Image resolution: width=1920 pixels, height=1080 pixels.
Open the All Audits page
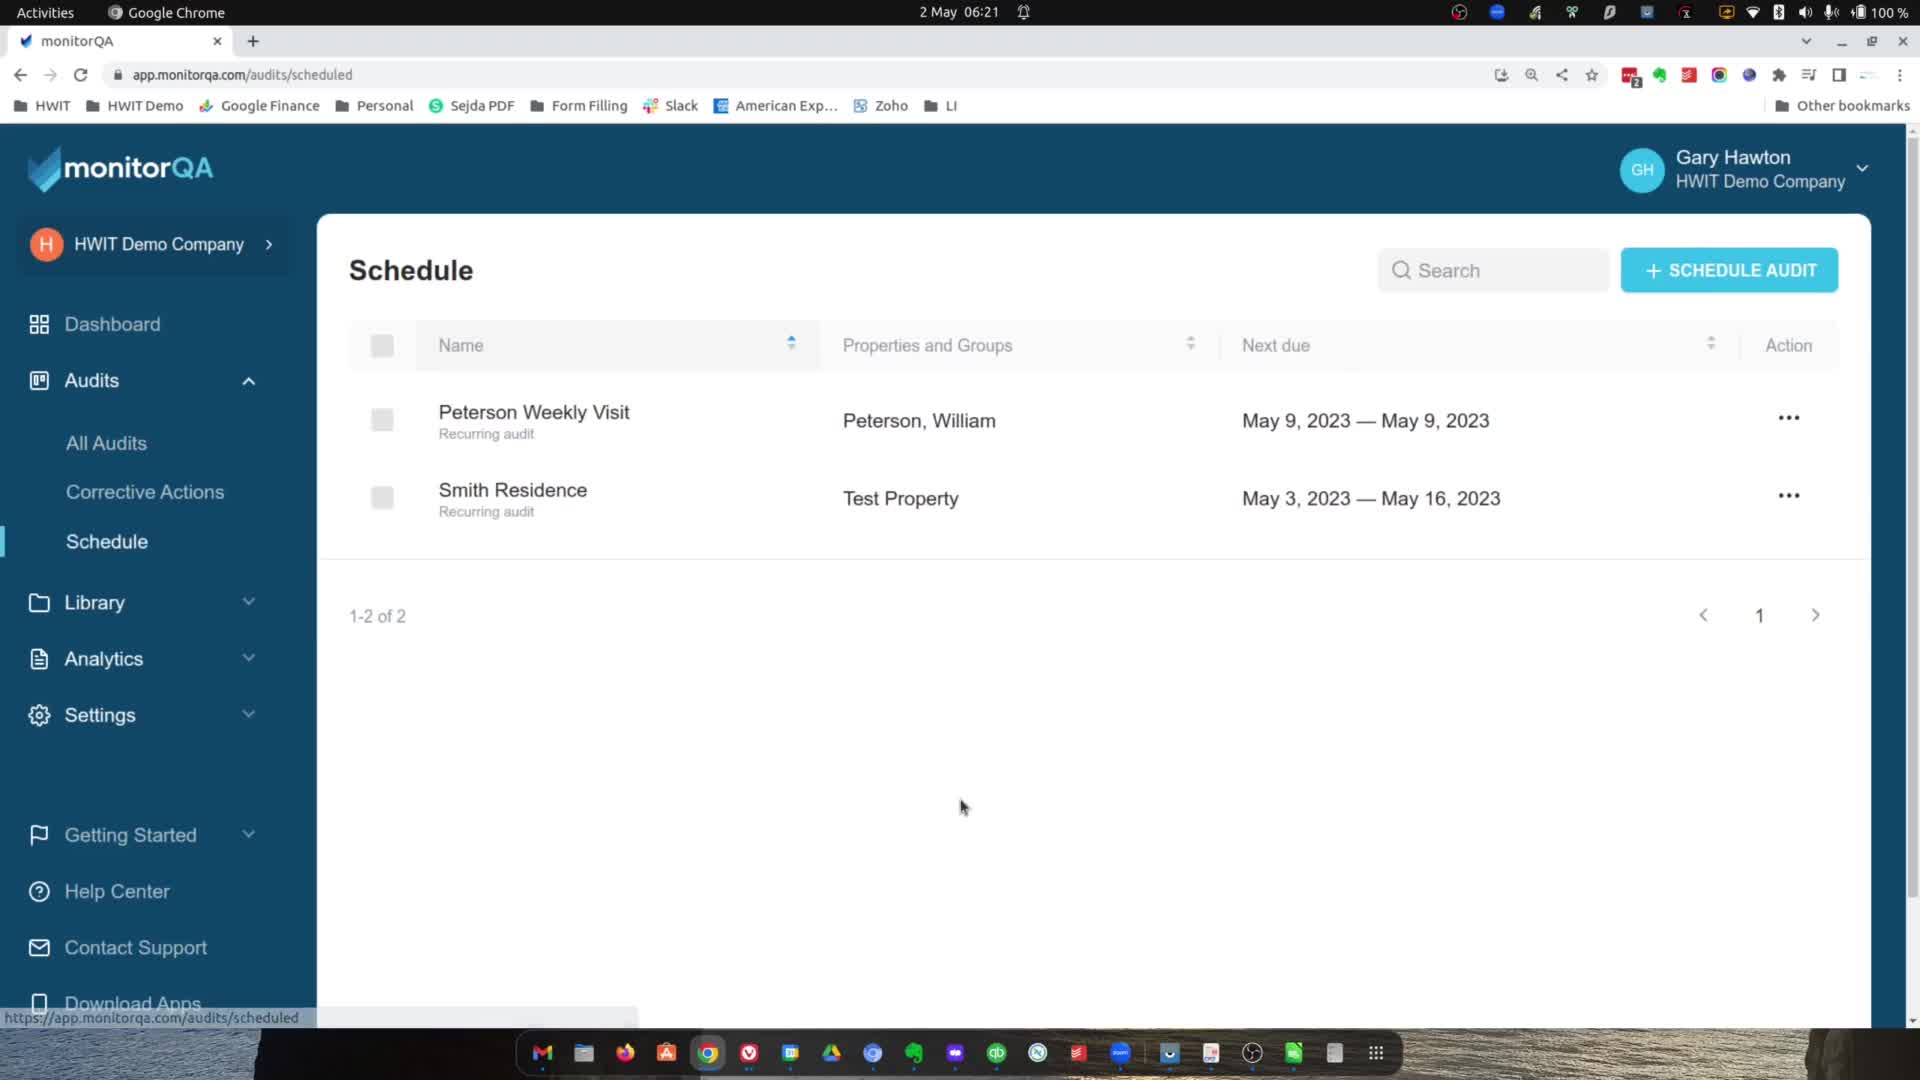tap(106, 443)
